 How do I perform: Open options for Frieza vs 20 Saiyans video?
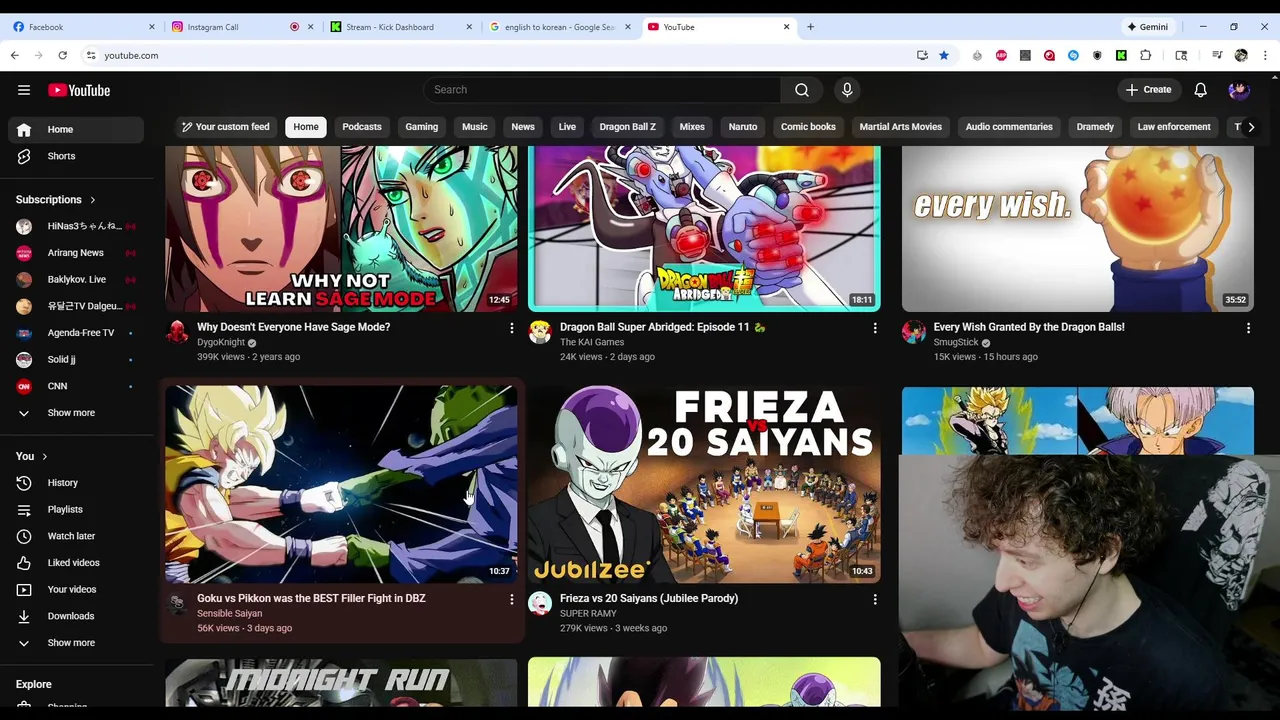pos(875,599)
